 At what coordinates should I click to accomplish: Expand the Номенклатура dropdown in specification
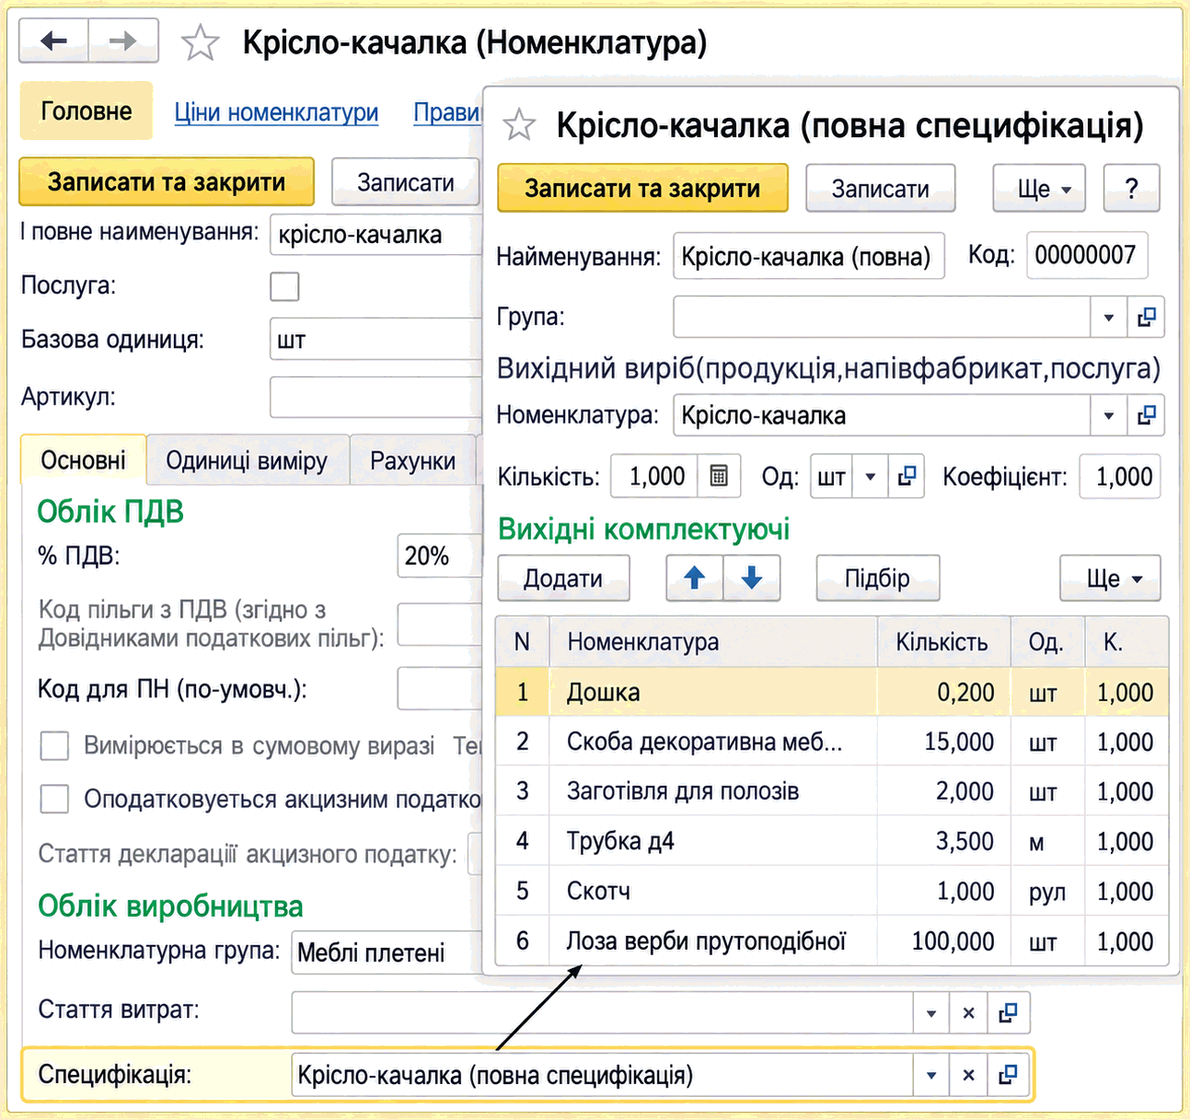click(1109, 415)
